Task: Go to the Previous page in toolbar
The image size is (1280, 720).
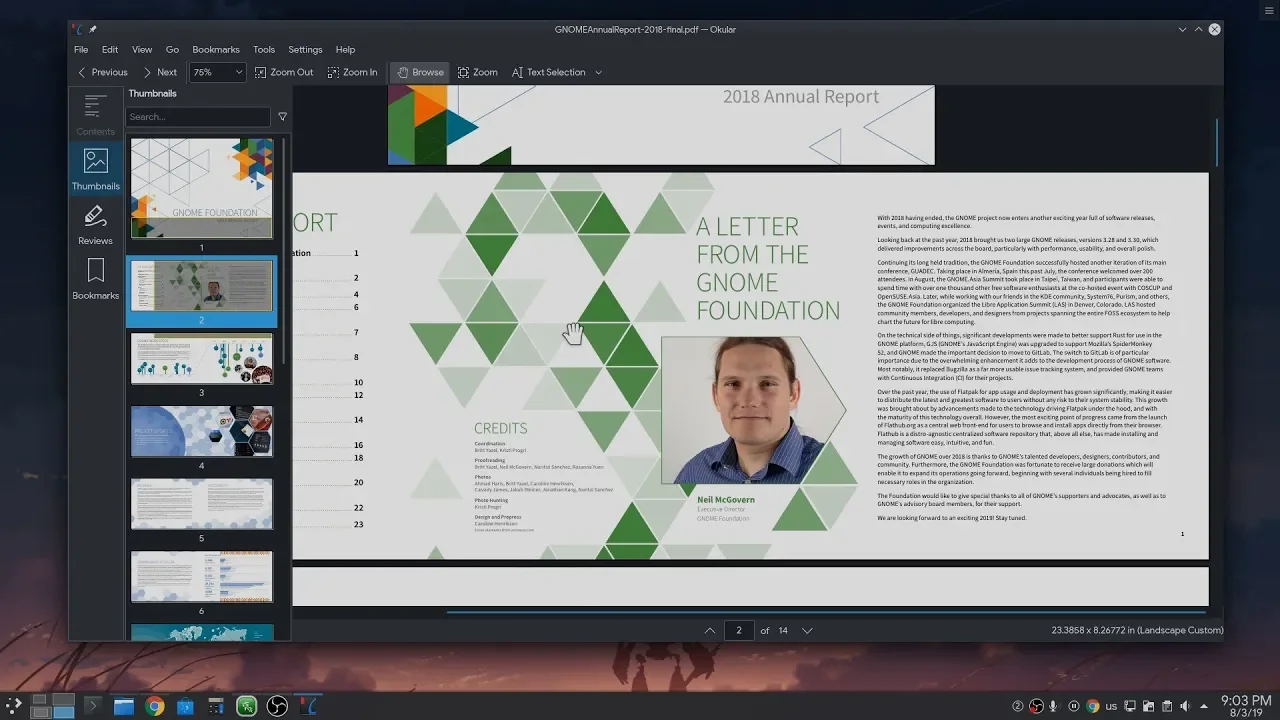Action: coord(102,72)
